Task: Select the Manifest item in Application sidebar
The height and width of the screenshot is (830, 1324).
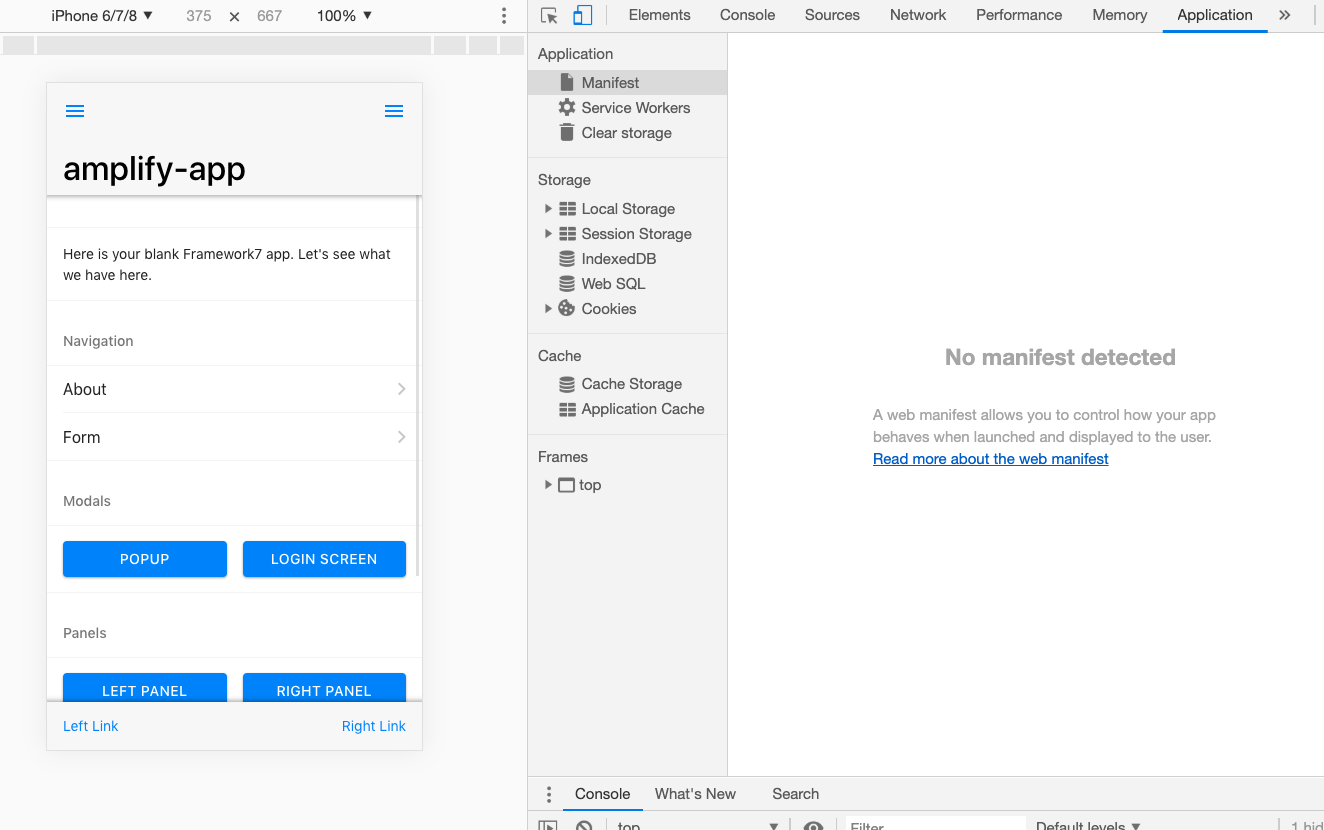Action: [628, 83]
